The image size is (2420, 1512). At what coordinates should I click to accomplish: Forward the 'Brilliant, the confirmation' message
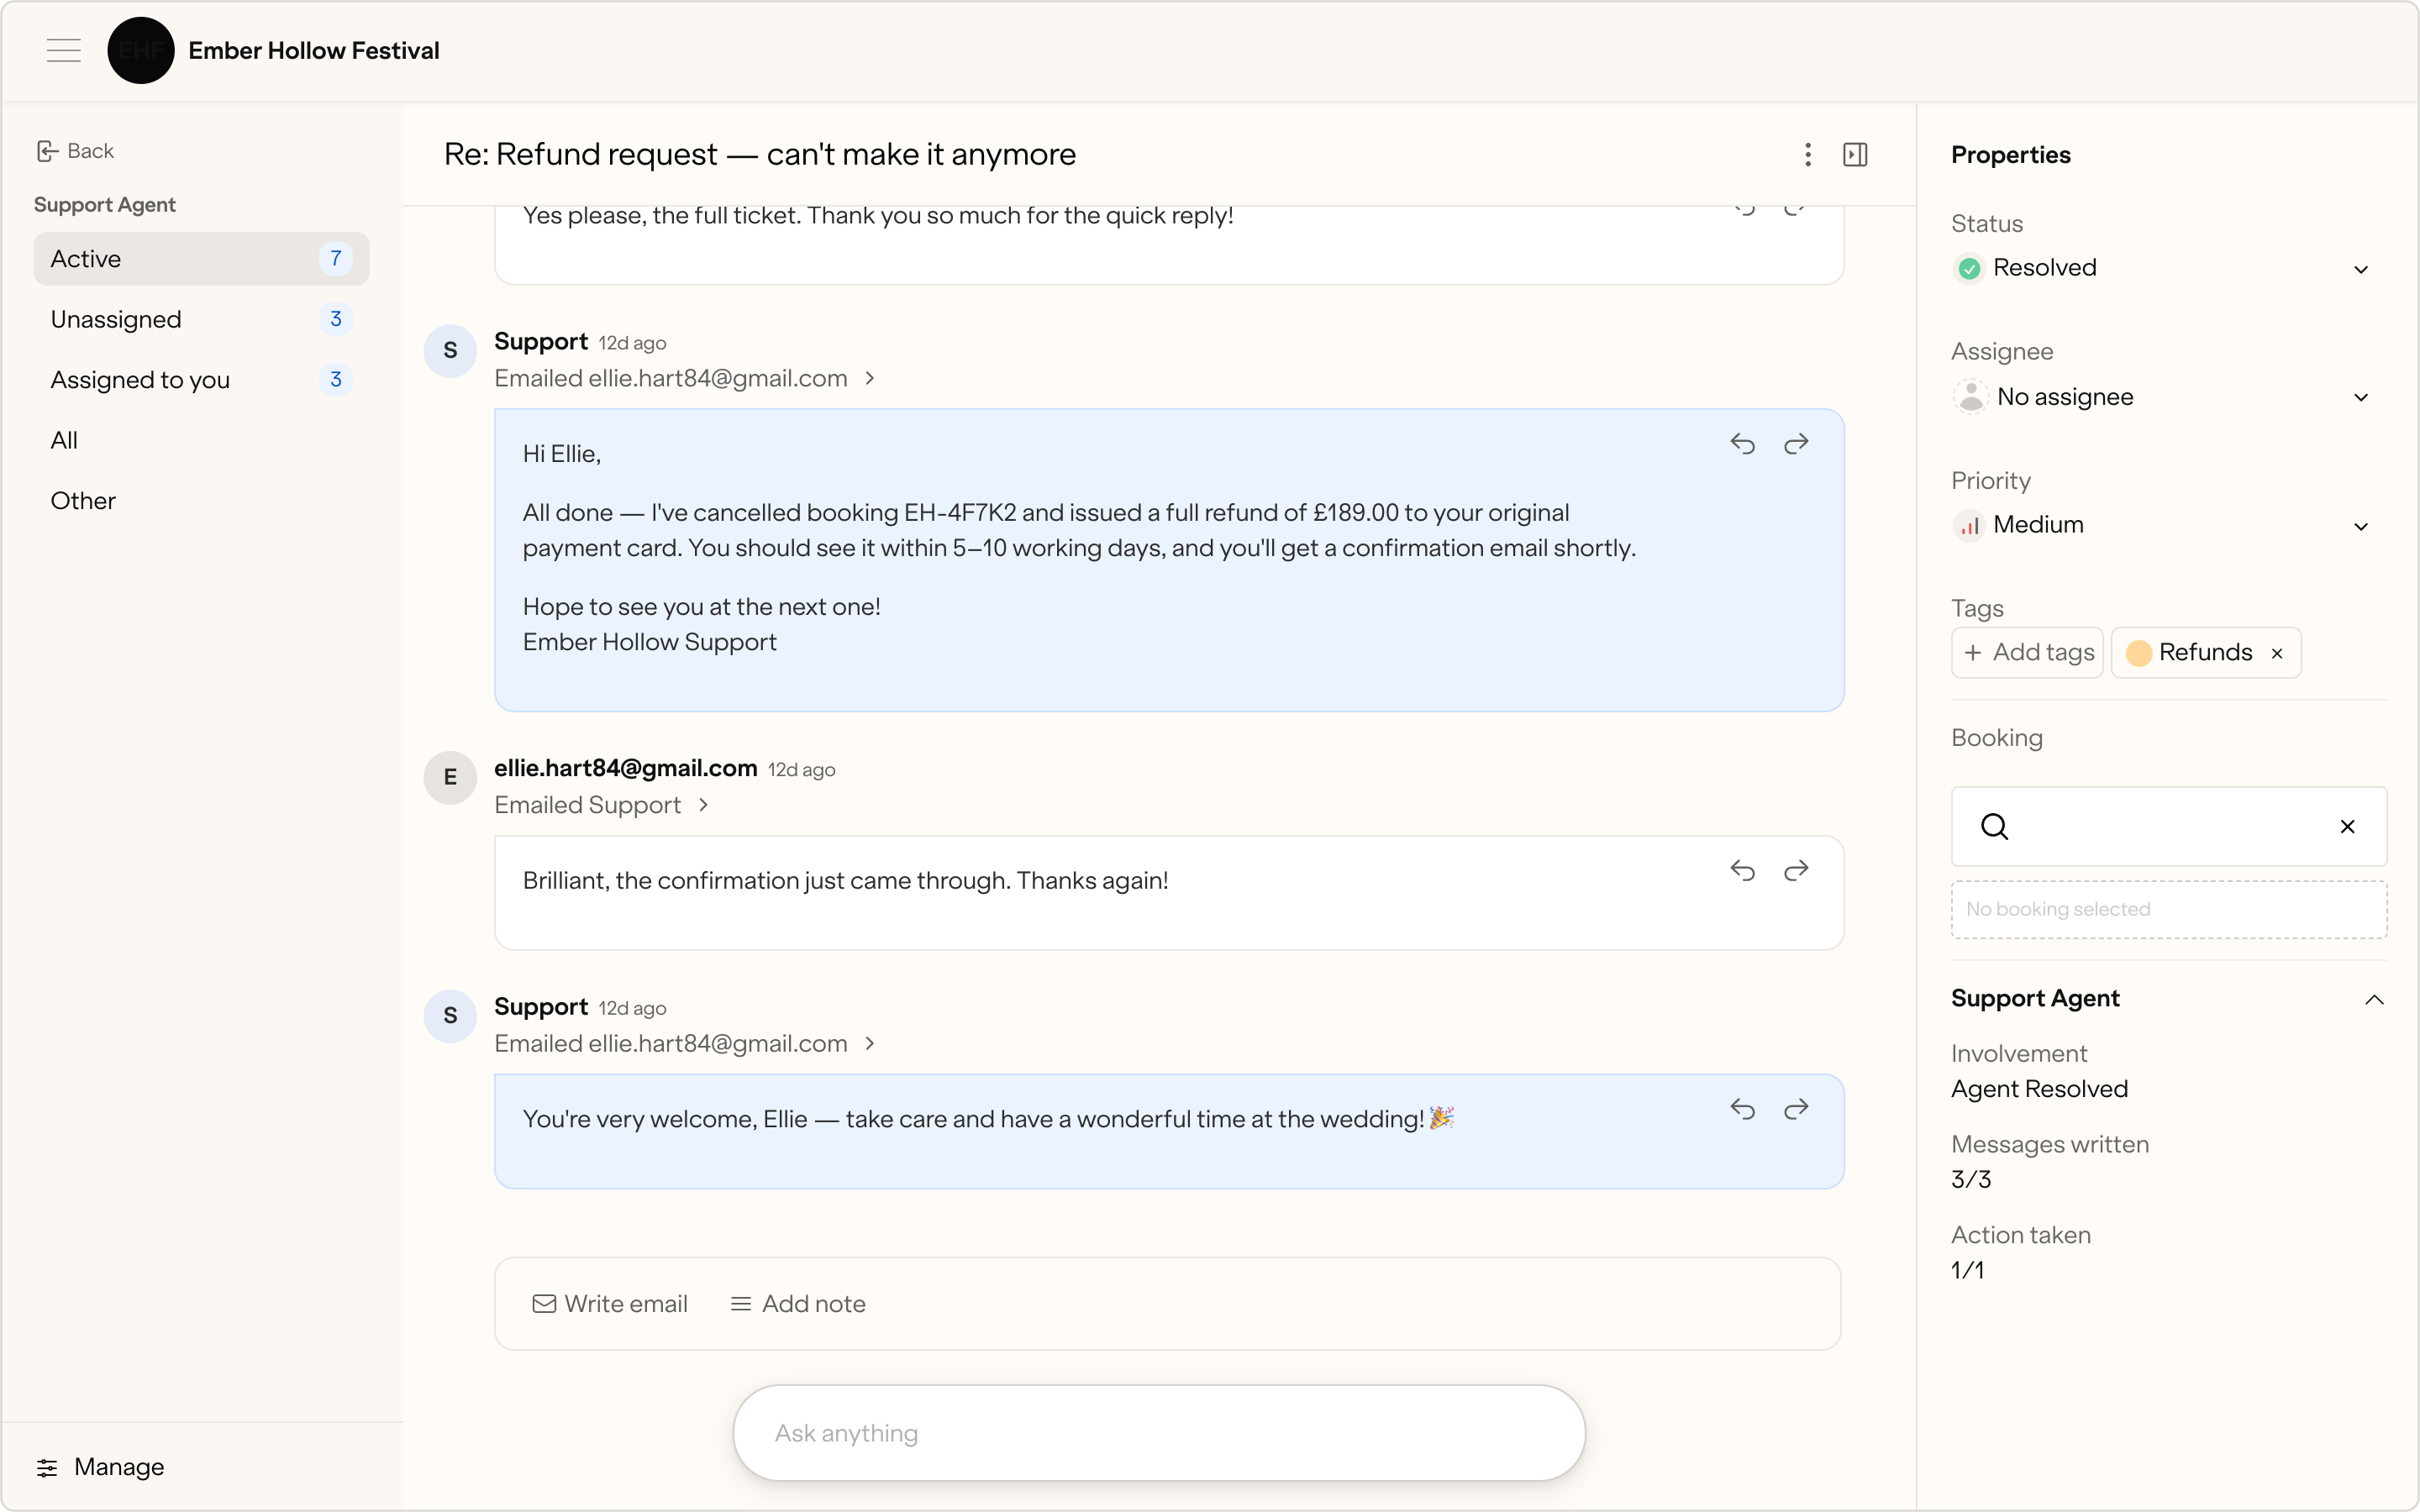pyautogui.click(x=1796, y=871)
